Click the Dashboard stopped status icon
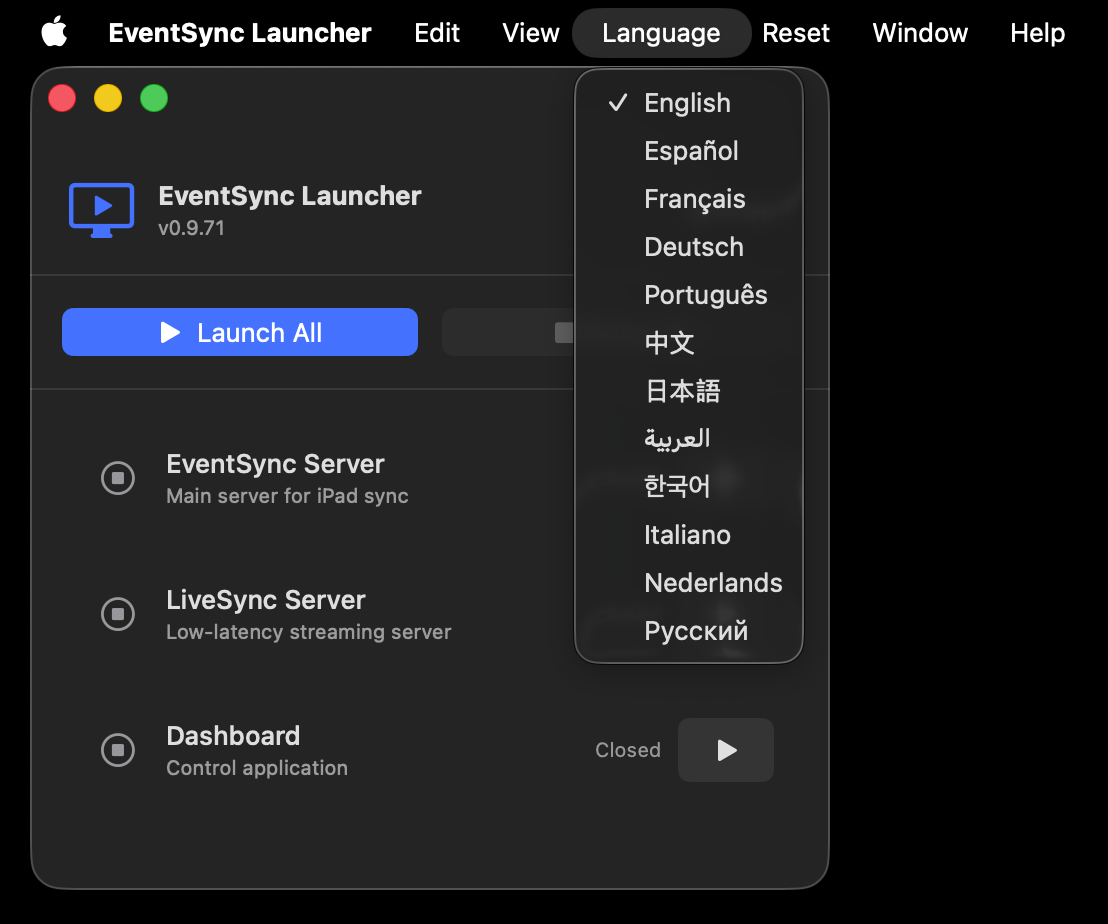 (118, 750)
